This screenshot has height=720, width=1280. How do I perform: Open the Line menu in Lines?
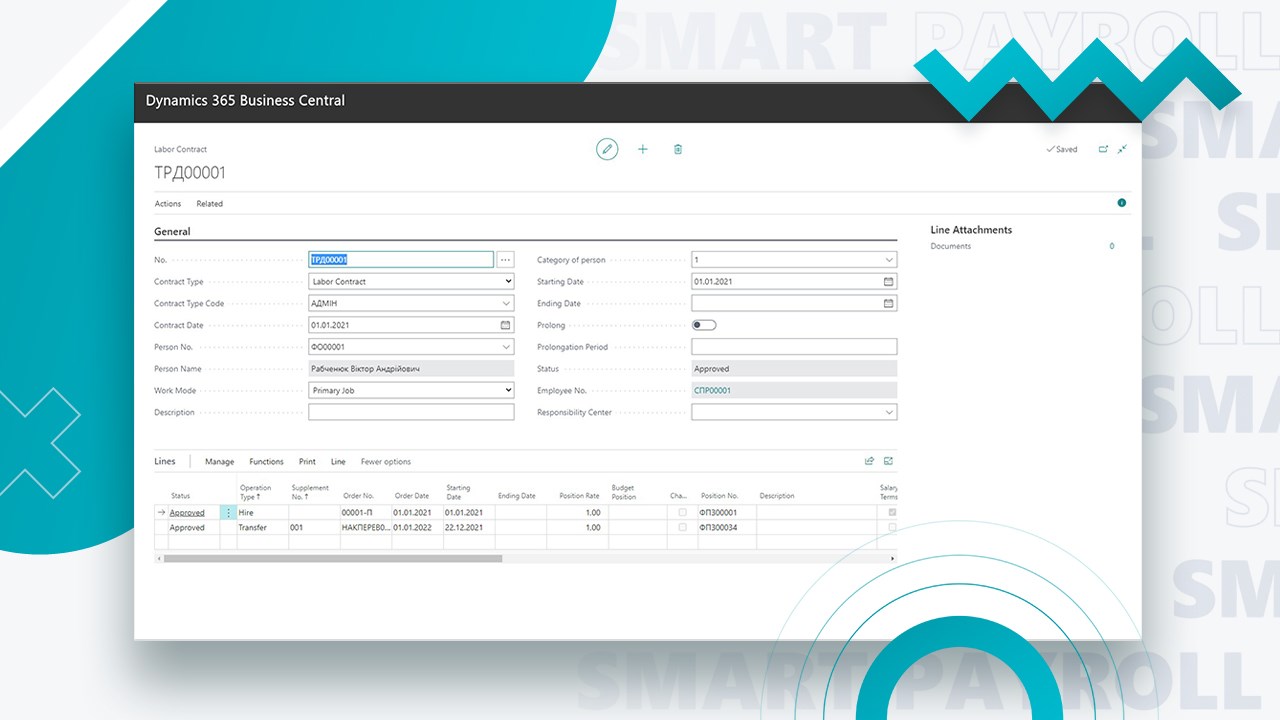[x=338, y=462]
